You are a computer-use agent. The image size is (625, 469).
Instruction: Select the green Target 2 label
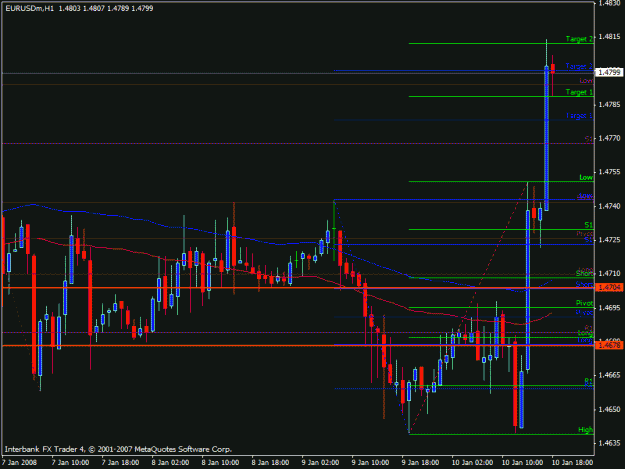pyautogui.click(x=579, y=39)
